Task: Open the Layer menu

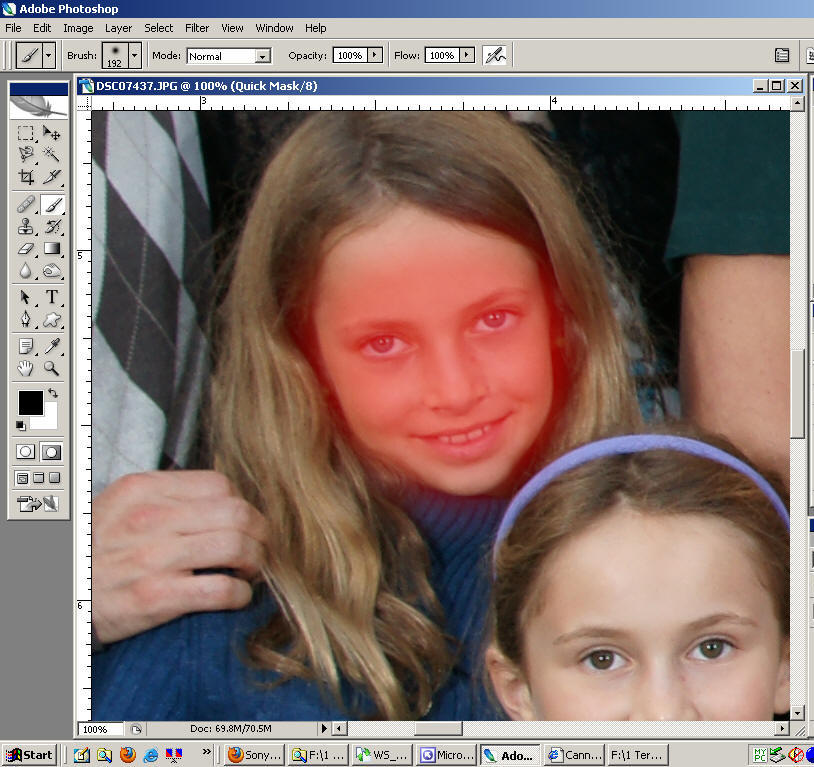Action: (x=118, y=28)
